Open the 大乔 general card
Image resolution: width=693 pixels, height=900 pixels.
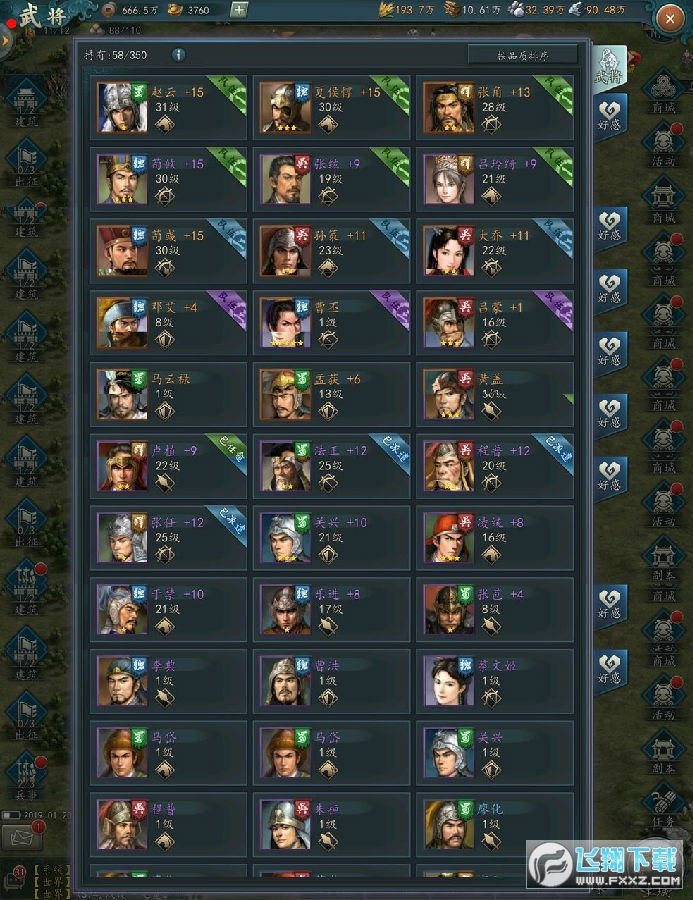[494, 251]
